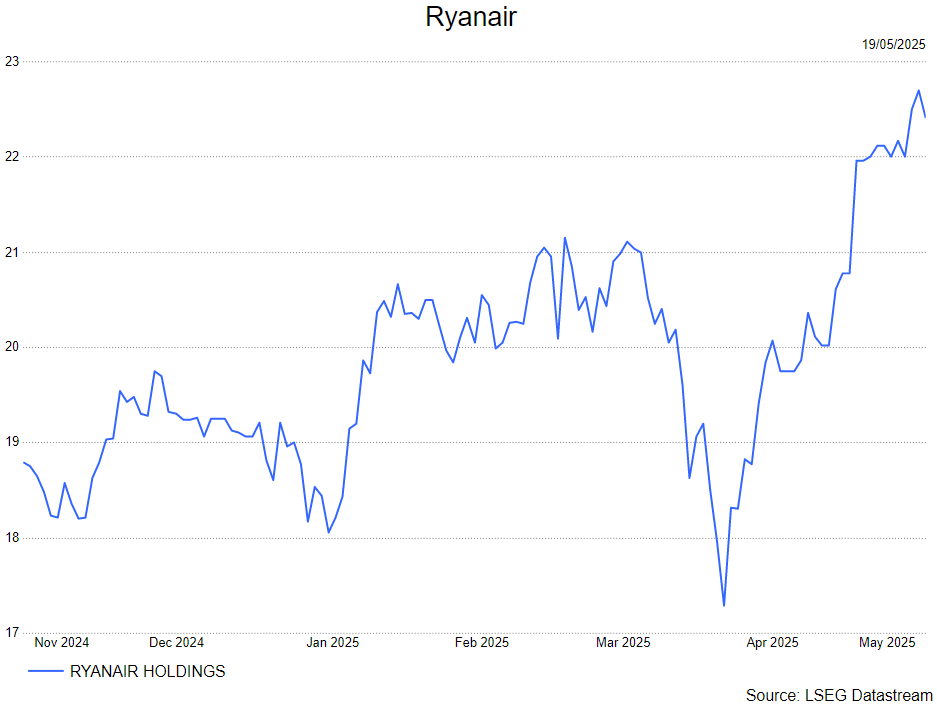Select the date label 19/05/2025

[893, 44]
